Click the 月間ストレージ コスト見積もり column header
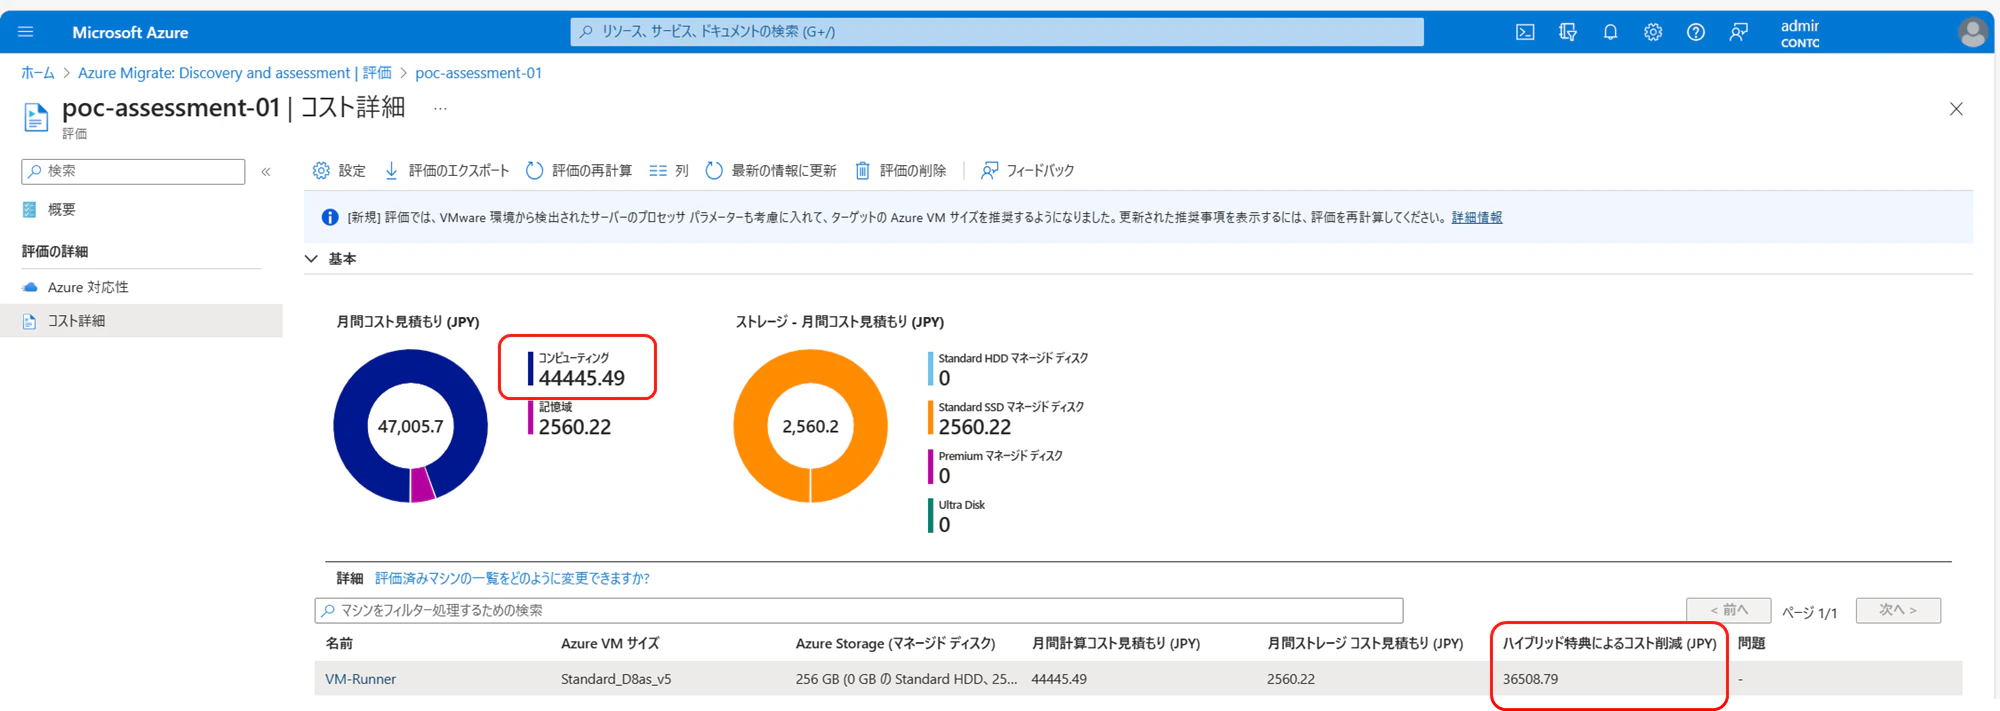Viewport: 2000px width, 711px height. pyautogui.click(x=1365, y=644)
